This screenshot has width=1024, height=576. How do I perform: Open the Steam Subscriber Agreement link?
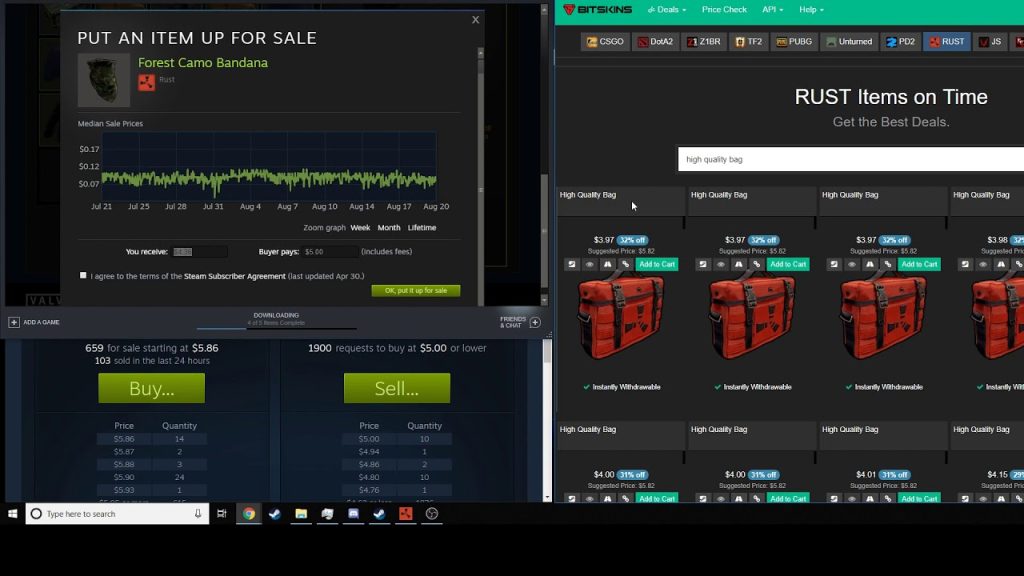(x=234, y=276)
